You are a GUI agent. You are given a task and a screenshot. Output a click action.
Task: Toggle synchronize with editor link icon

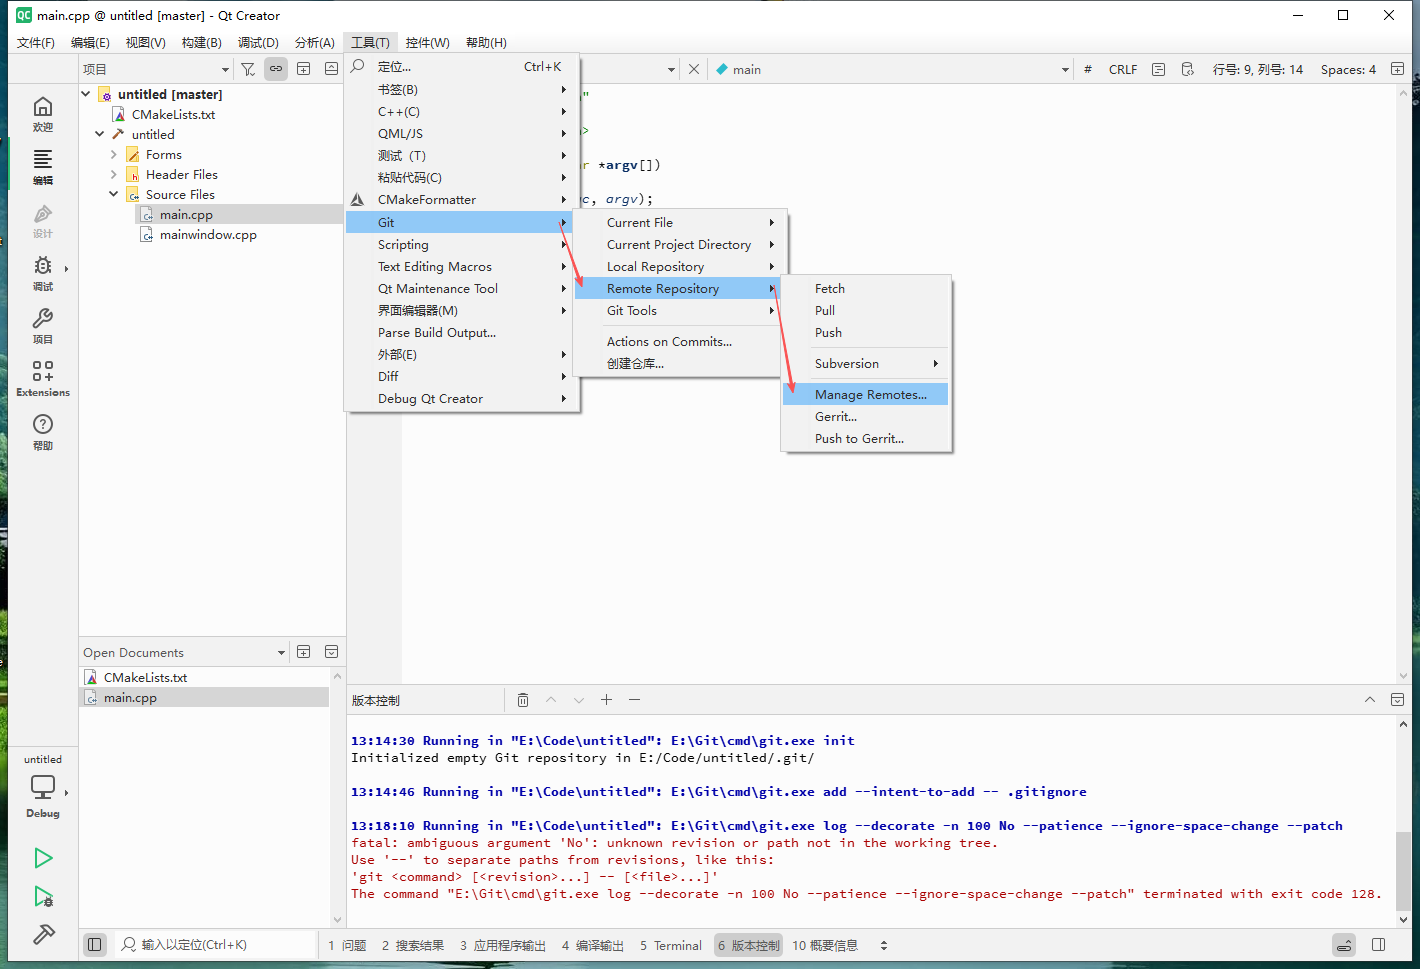[x=276, y=69]
